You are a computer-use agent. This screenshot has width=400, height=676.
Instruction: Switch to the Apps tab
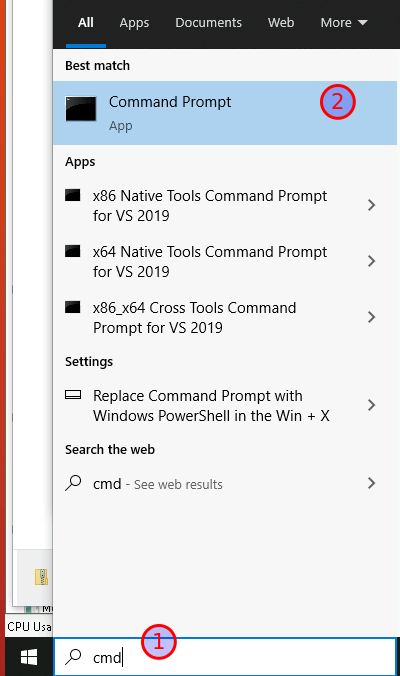tap(134, 23)
